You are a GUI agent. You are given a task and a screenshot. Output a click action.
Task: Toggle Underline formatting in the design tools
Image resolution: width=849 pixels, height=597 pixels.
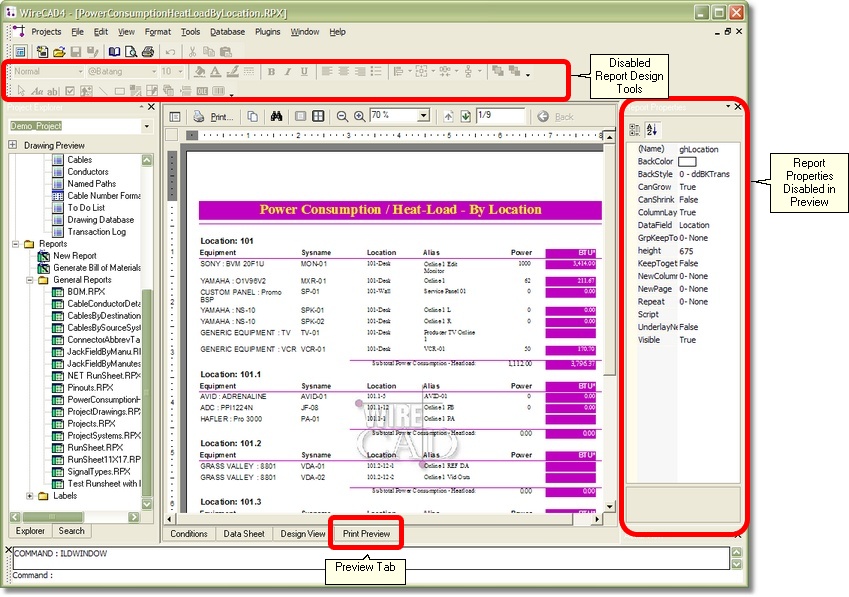(304, 71)
